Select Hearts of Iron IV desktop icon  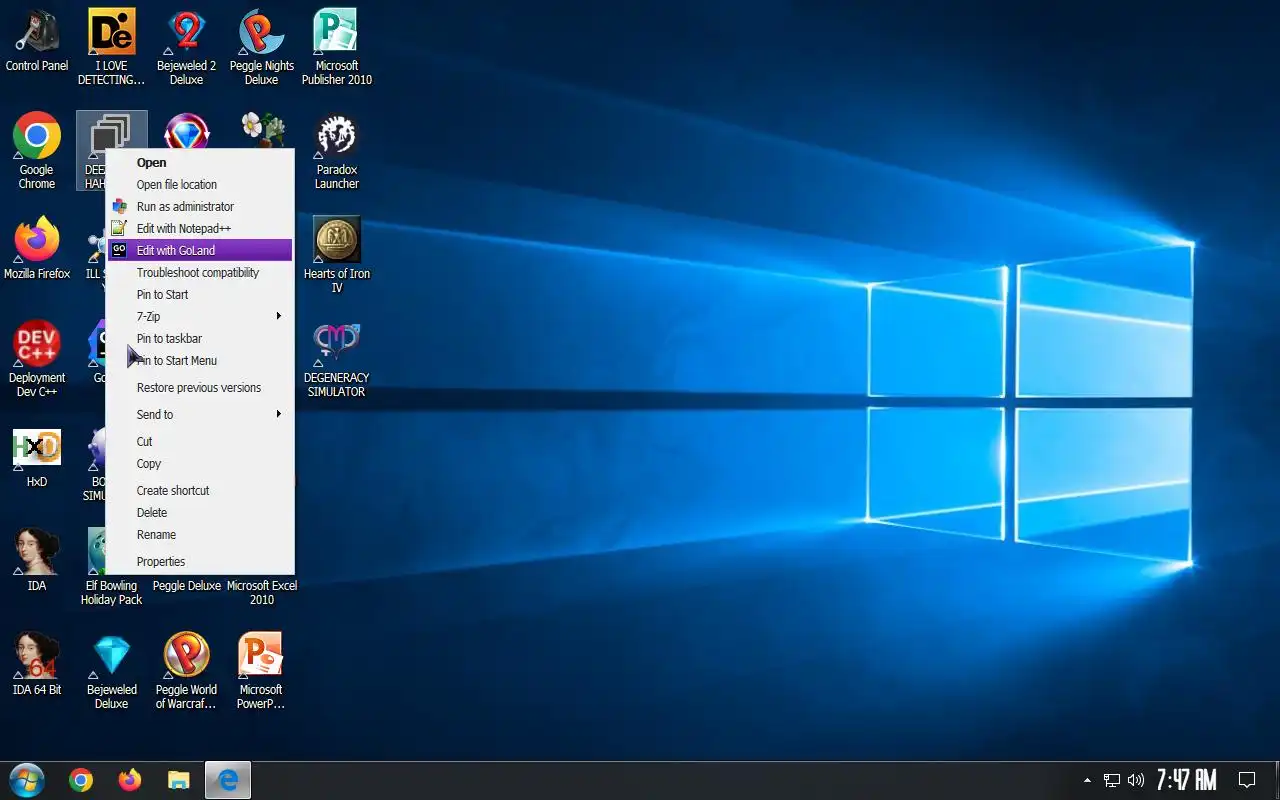337,255
